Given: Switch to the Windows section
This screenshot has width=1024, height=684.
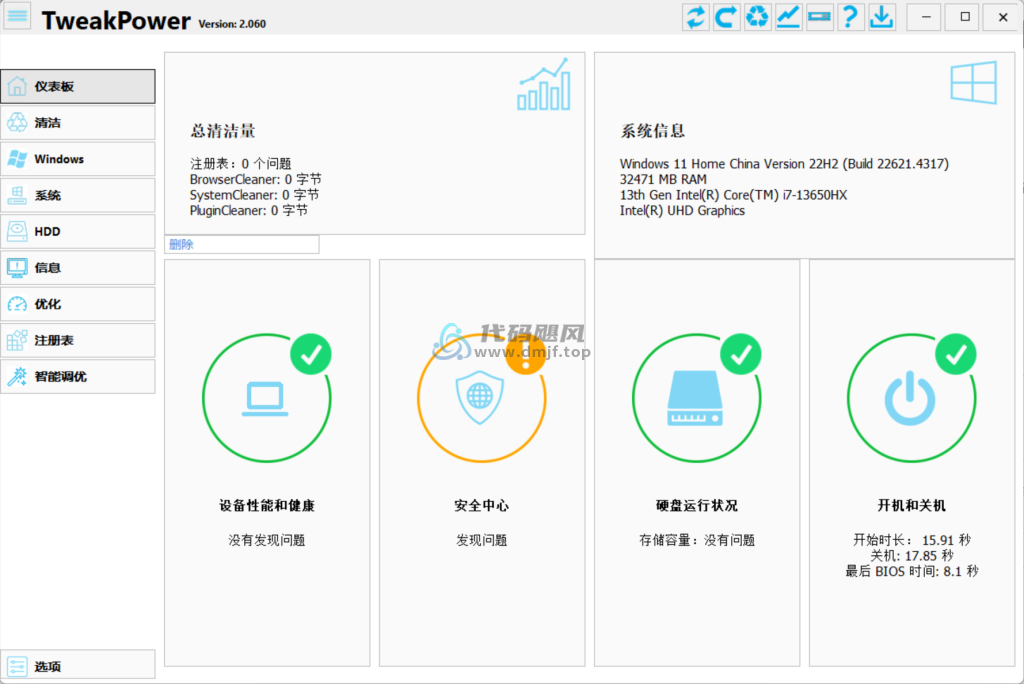Looking at the screenshot, I should pos(78,159).
